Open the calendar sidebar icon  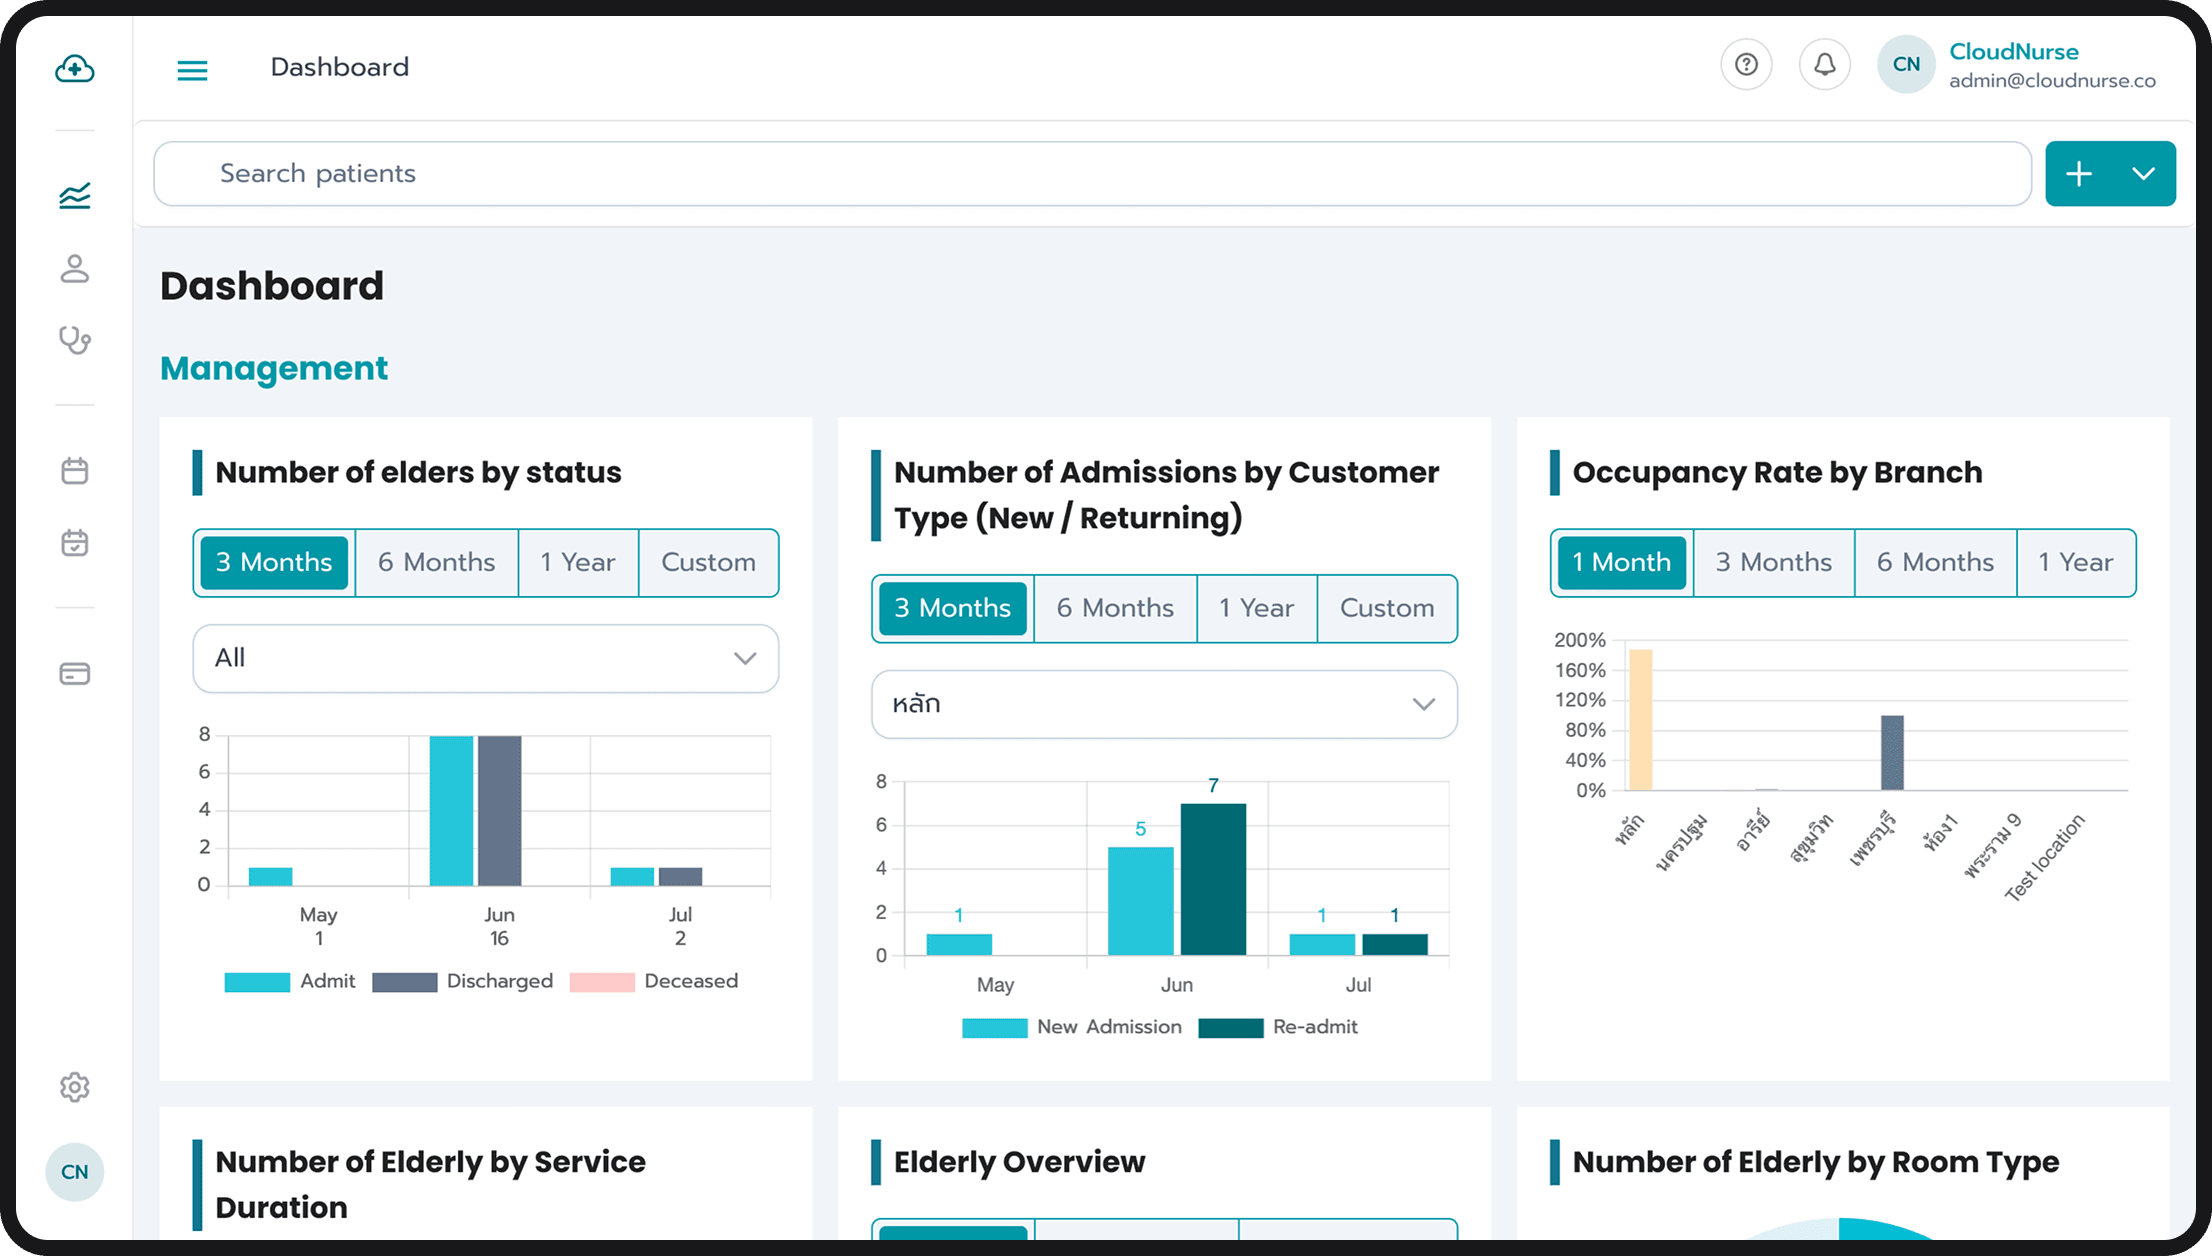75,470
